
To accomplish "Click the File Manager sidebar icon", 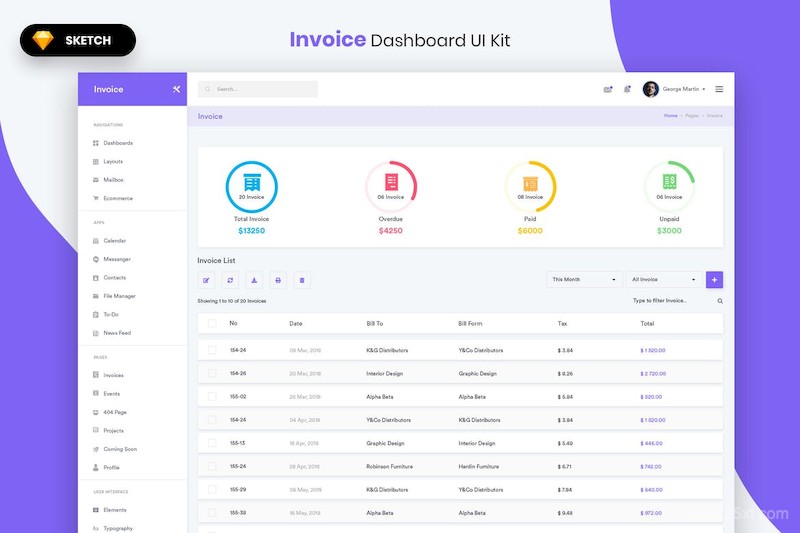I will 95,296.
